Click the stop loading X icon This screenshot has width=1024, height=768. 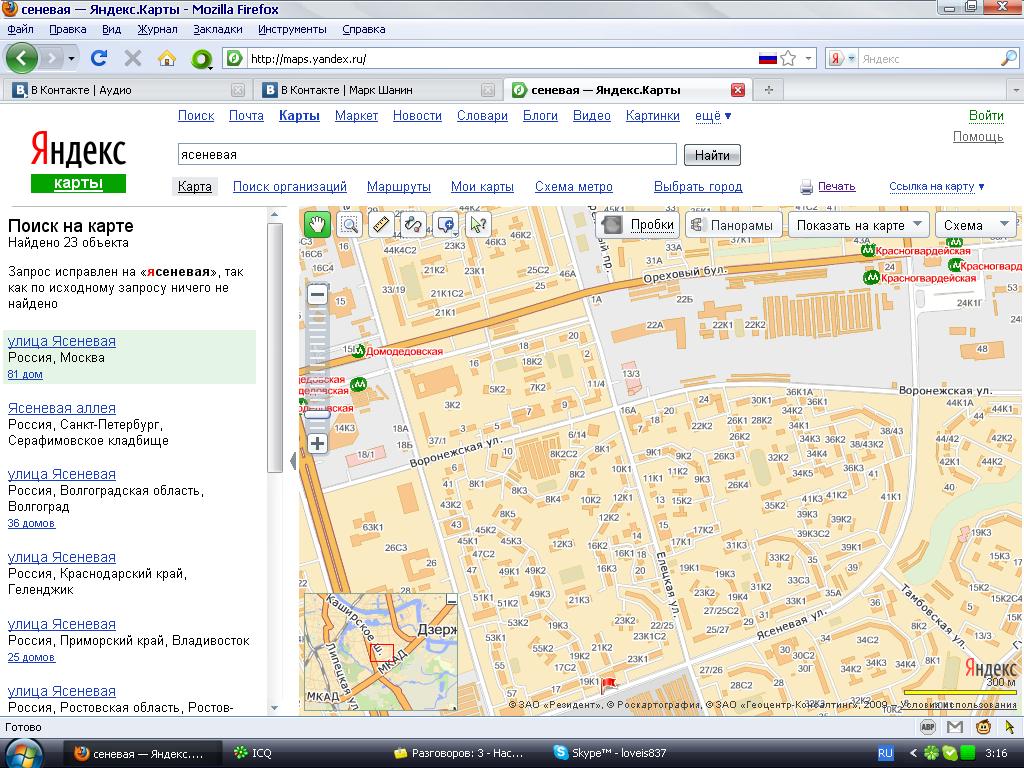point(133,58)
